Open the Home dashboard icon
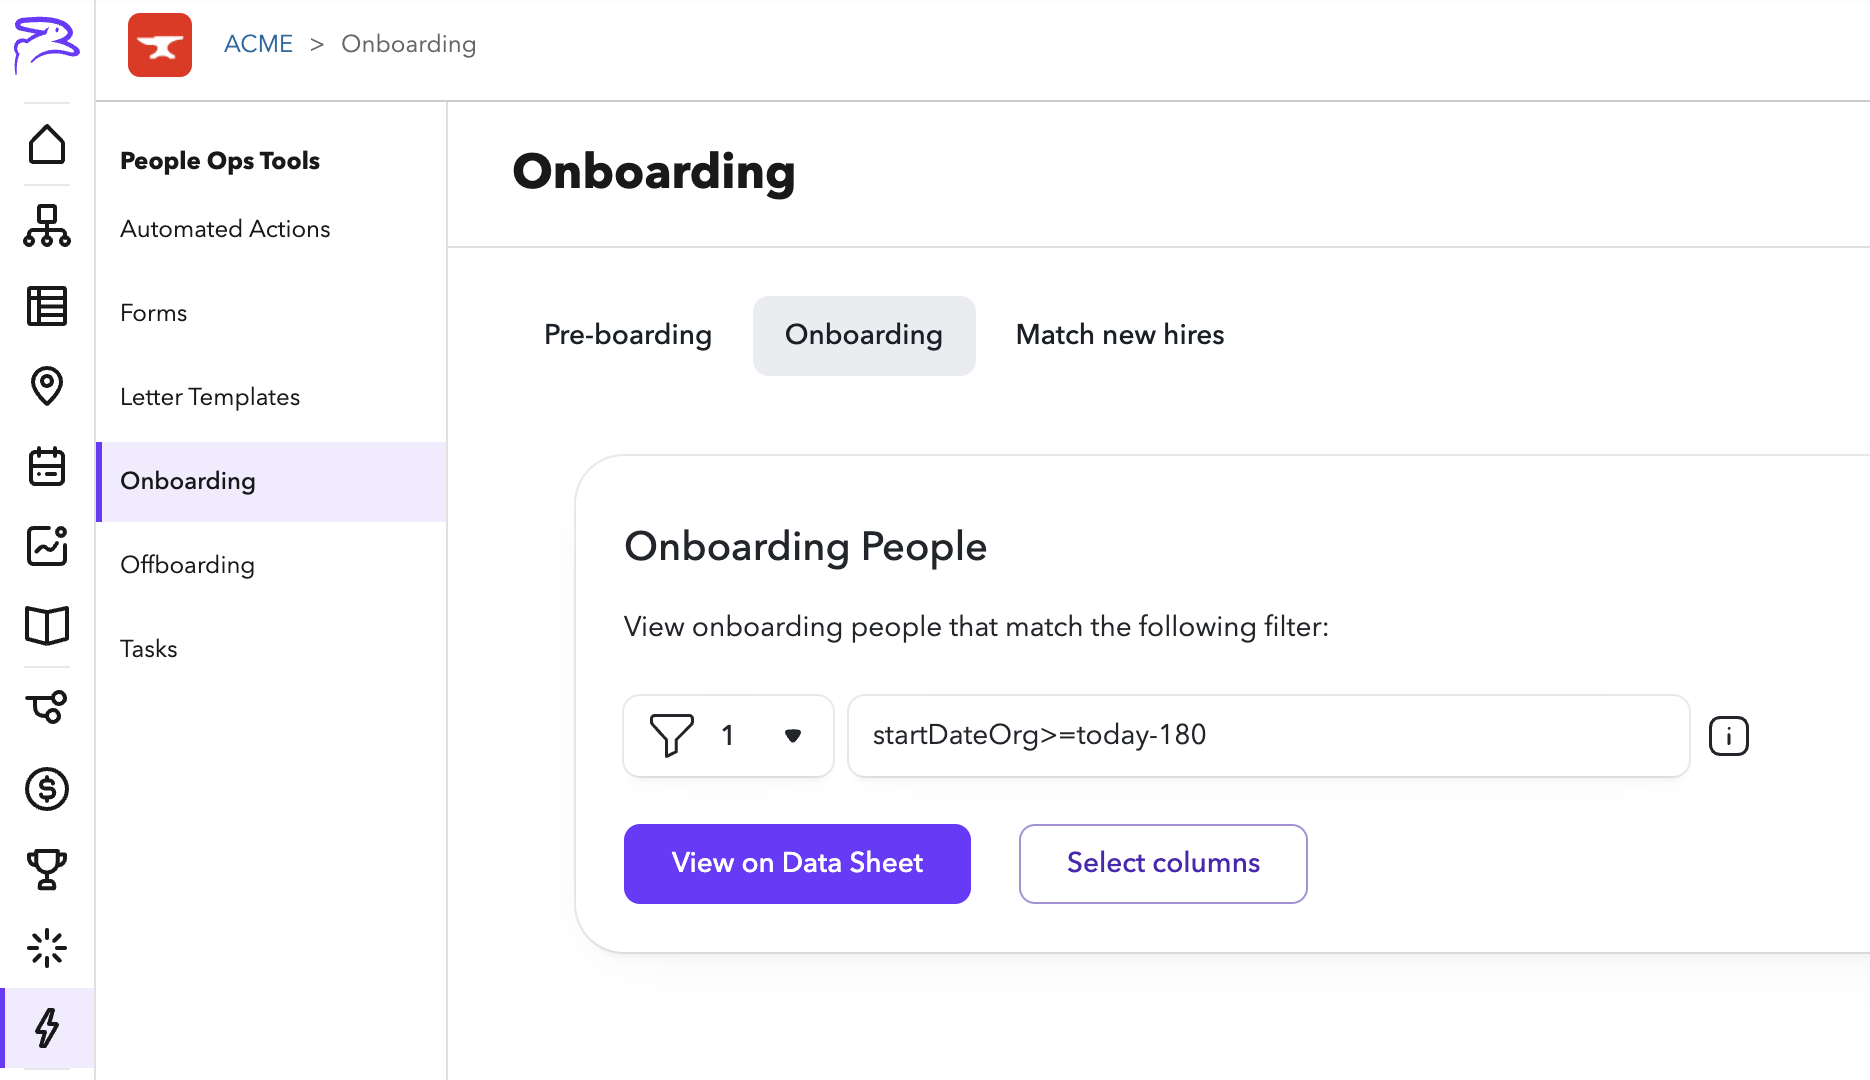1870x1080 pixels. [46, 145]
